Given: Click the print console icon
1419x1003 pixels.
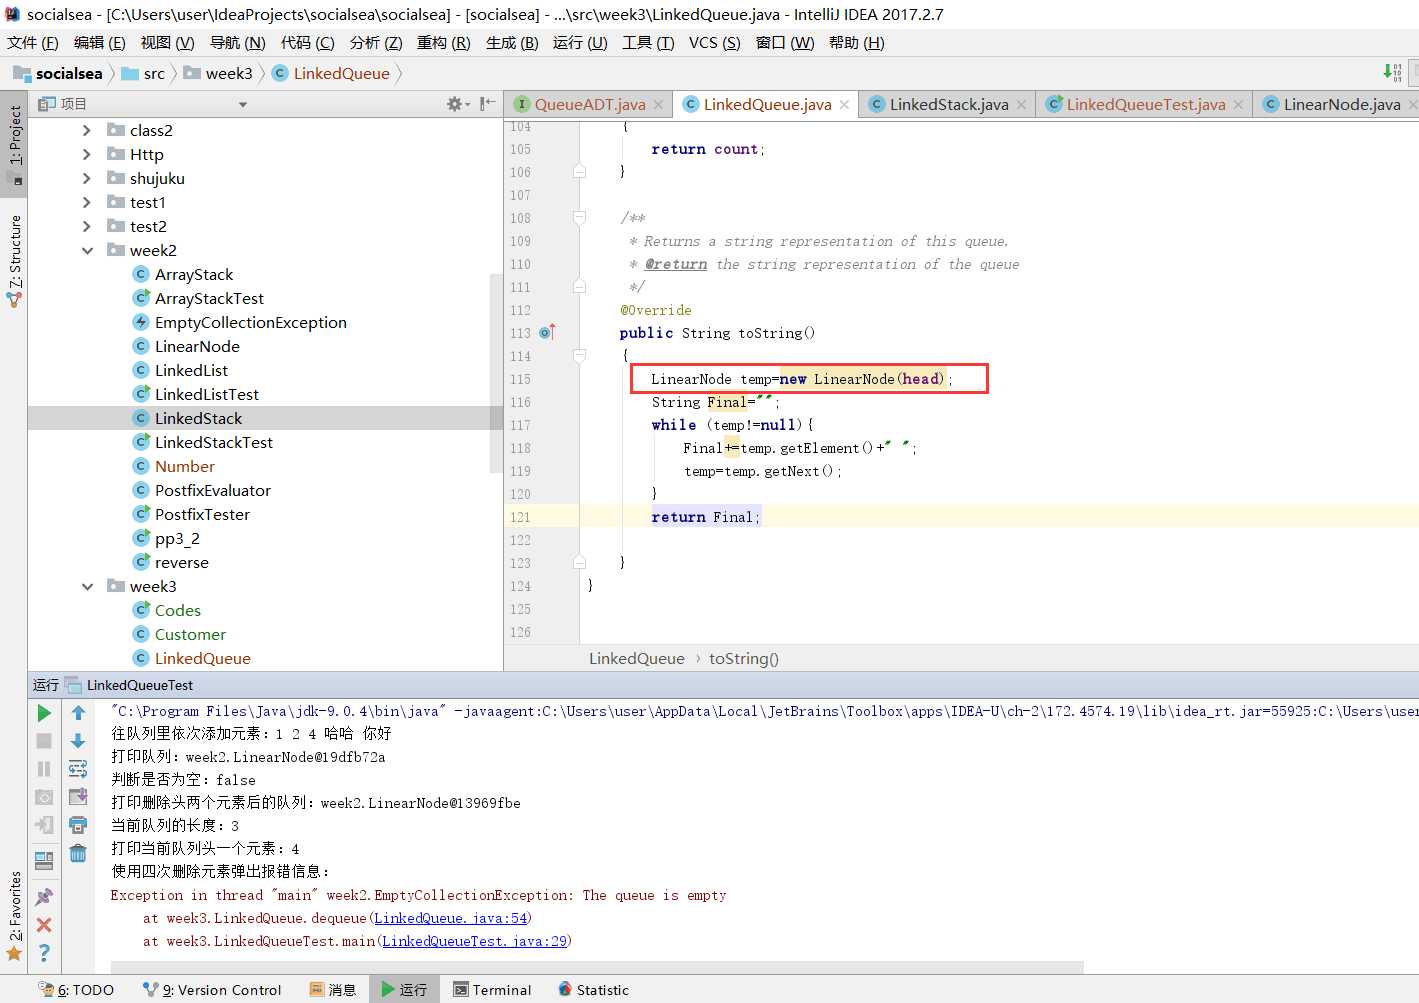Looking at the screenshot, I should point(78,825).
